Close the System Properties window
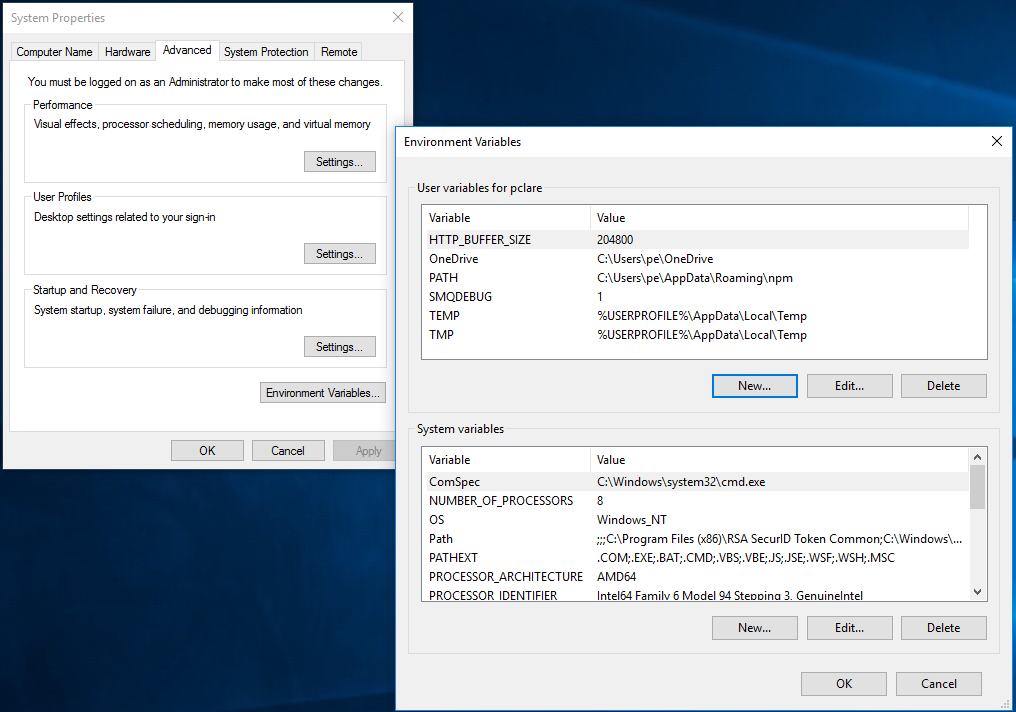 tap(398, 17)
